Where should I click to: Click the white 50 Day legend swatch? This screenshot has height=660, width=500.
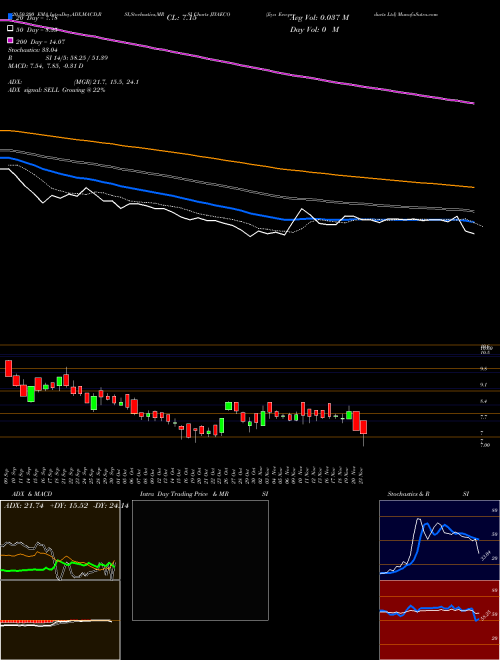point(11,29)
